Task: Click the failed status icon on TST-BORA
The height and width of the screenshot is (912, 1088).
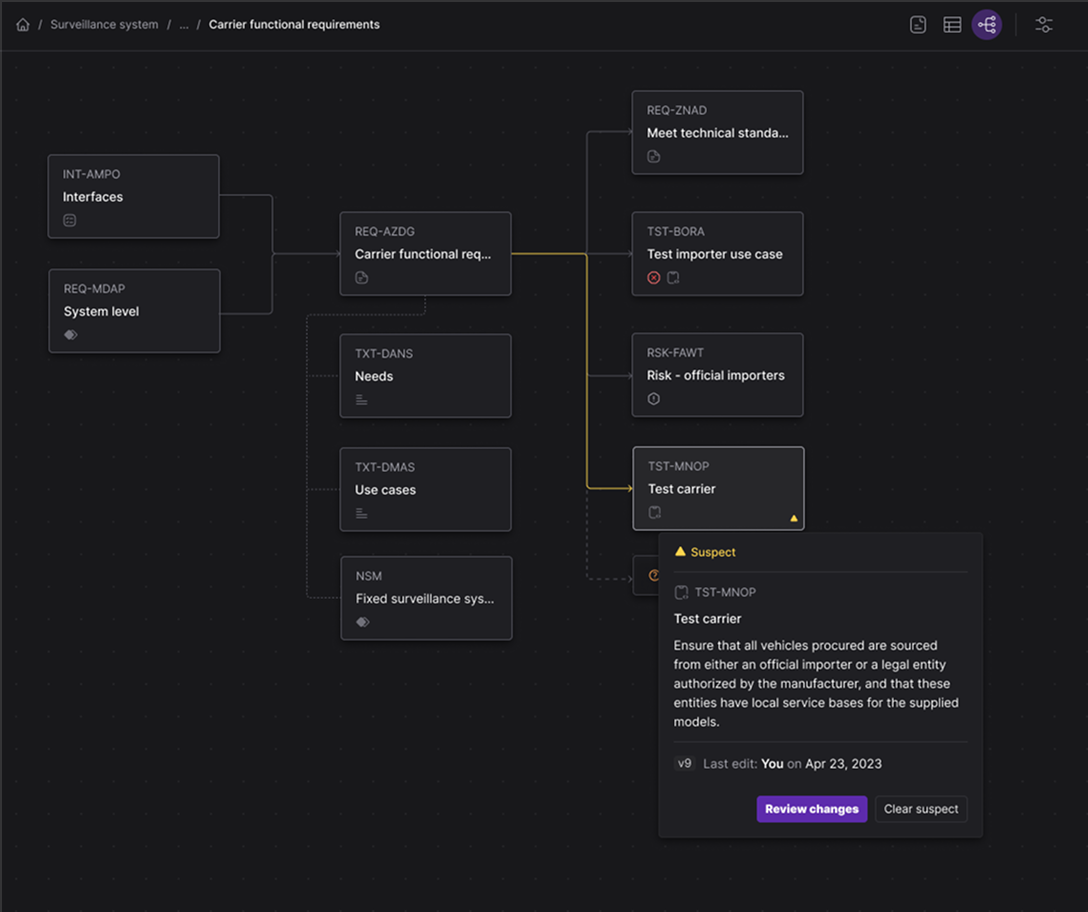Action: click(x=654, y=278)
